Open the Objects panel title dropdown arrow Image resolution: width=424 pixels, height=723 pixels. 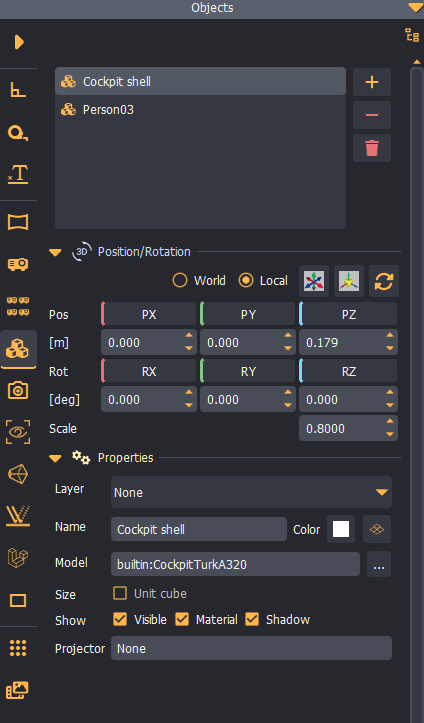point(414,7)
